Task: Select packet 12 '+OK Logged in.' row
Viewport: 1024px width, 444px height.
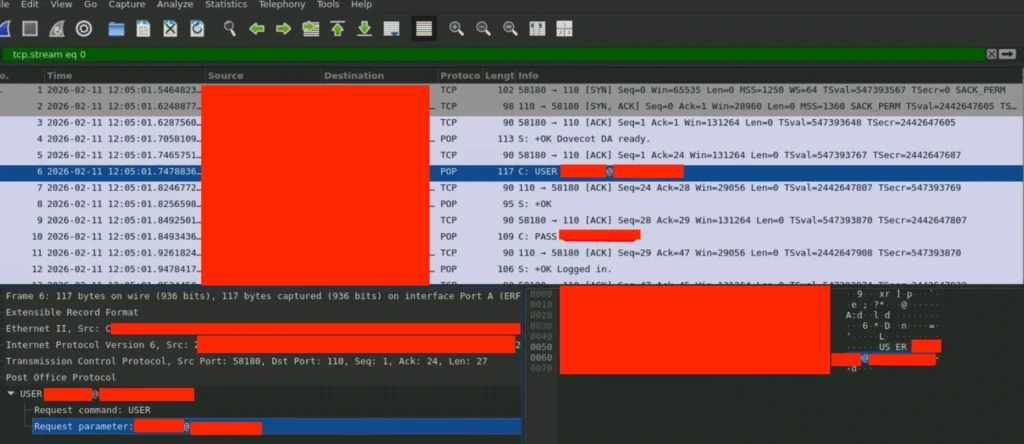Action: coord(511,269)
